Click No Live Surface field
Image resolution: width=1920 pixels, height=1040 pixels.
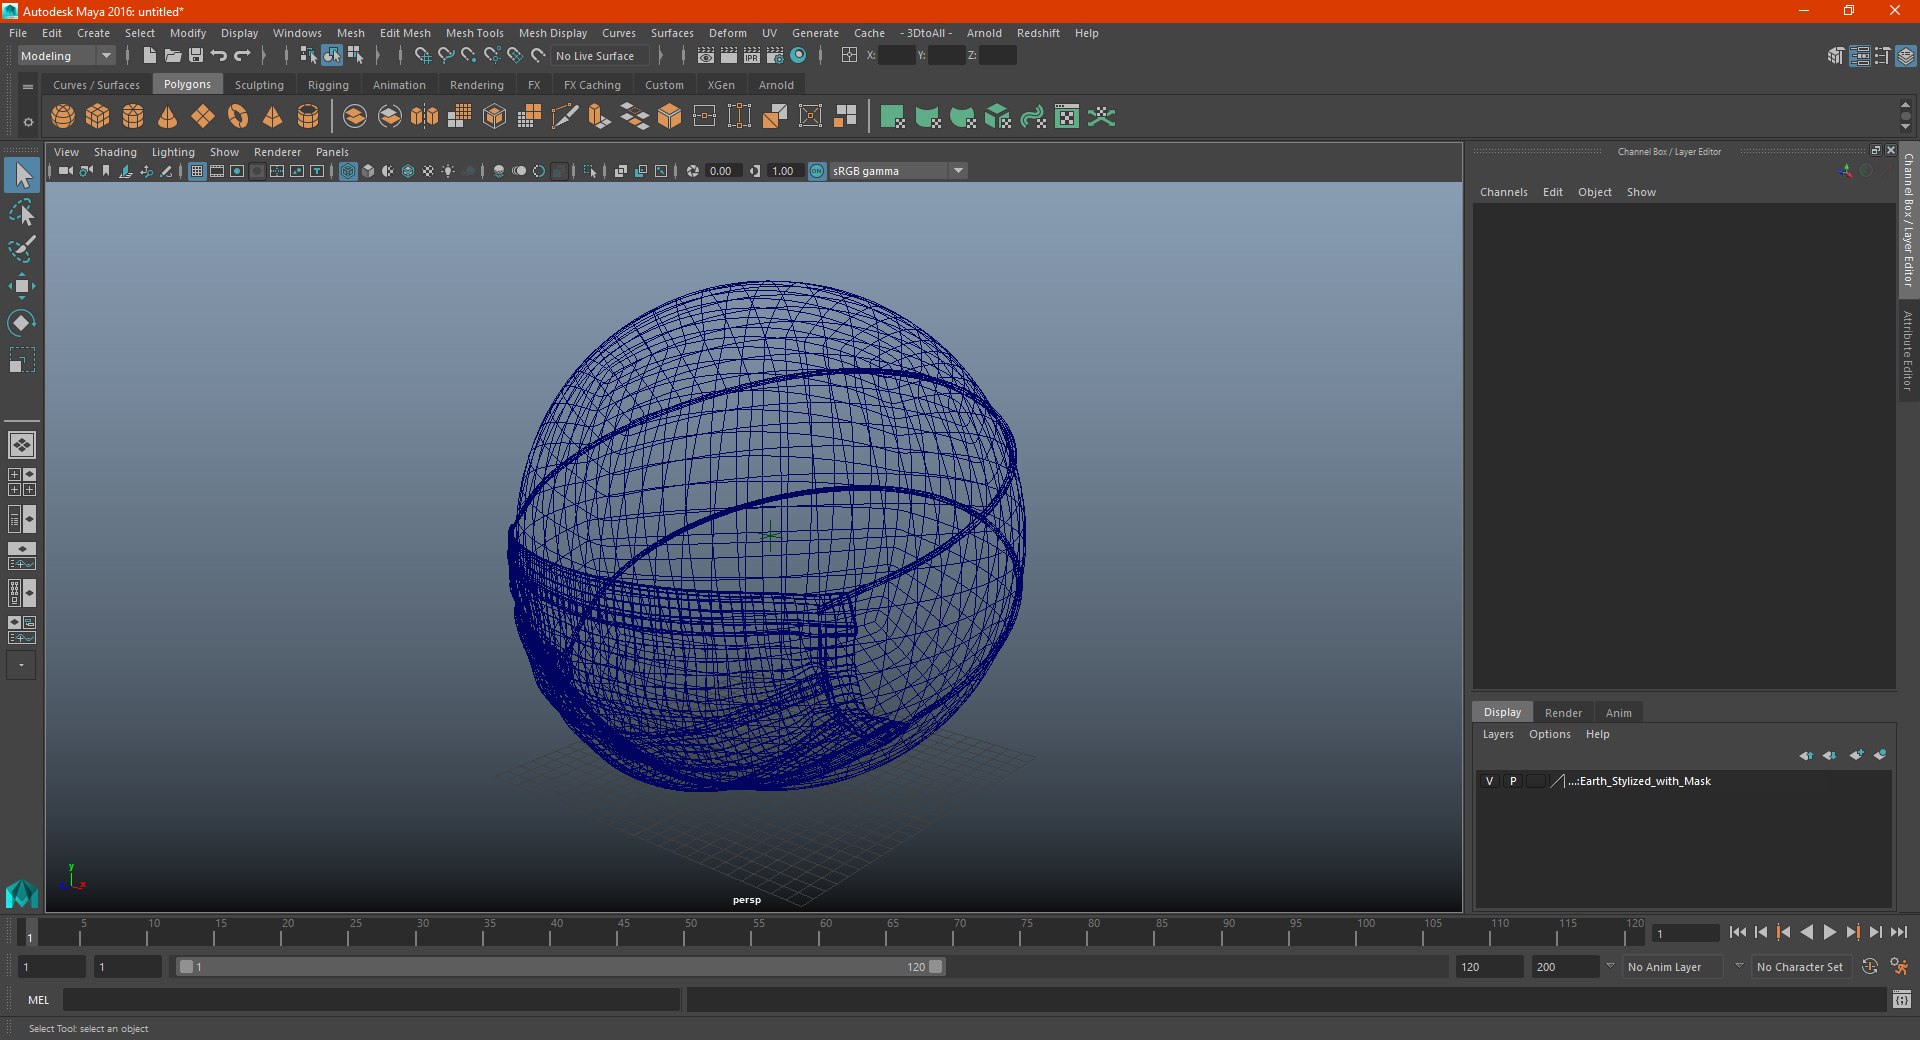[x=600, y=56]
